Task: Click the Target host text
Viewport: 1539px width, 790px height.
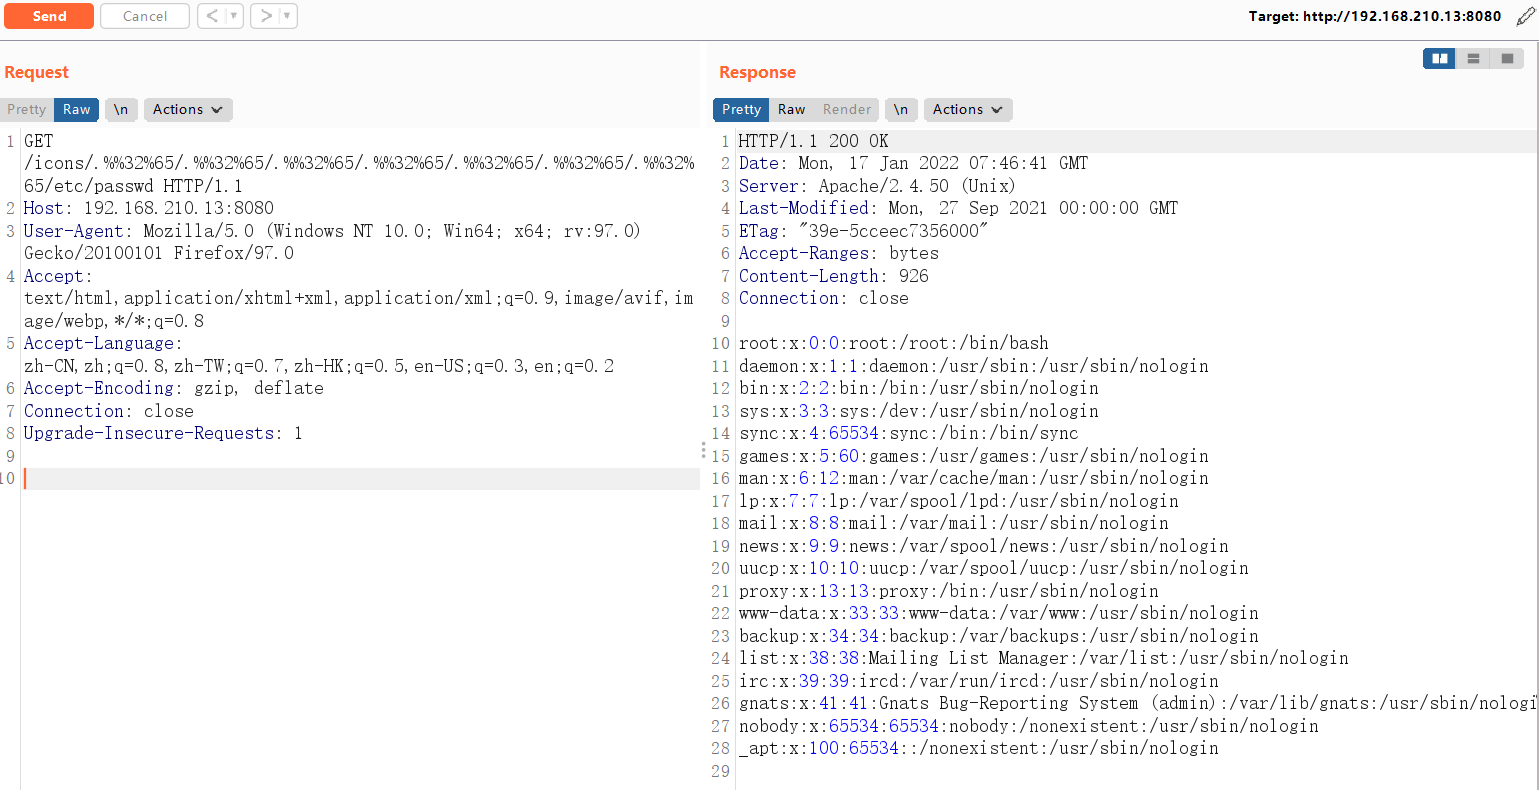Action: click(1374, 16)
